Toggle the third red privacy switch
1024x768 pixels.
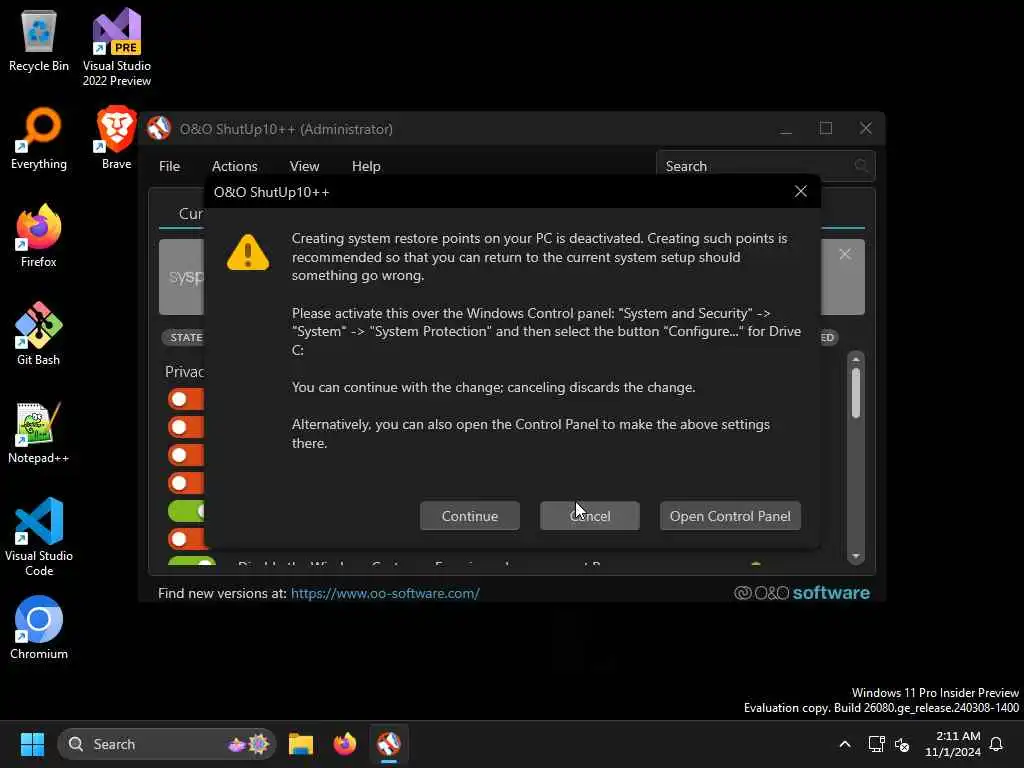pos(186,455)
